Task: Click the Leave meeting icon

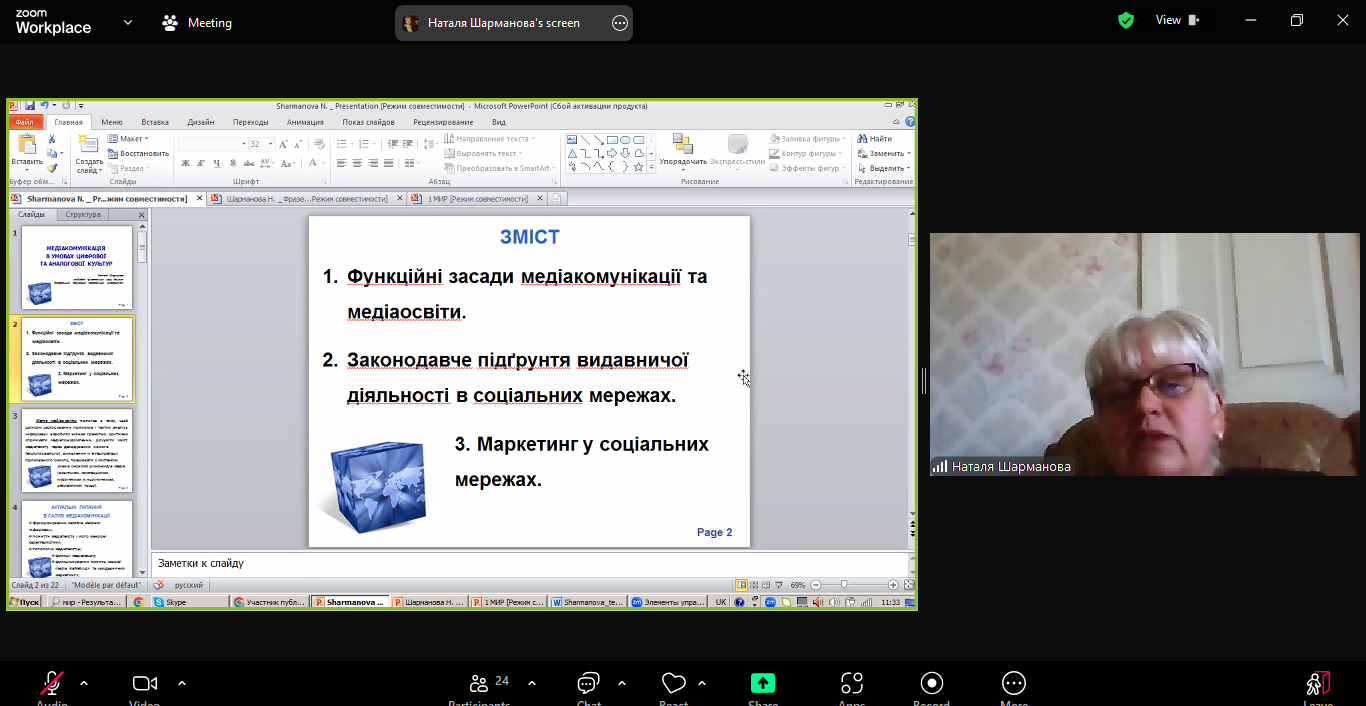Action: click(1318, 684)
